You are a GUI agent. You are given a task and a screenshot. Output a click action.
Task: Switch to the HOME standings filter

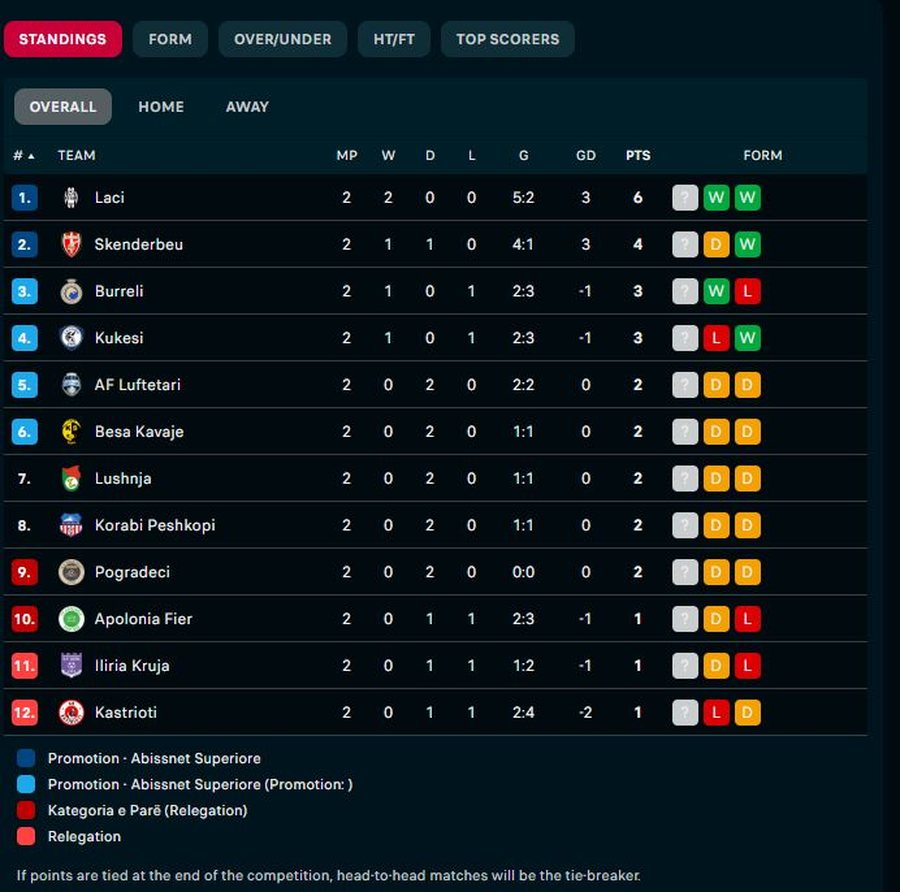(161, 107)
